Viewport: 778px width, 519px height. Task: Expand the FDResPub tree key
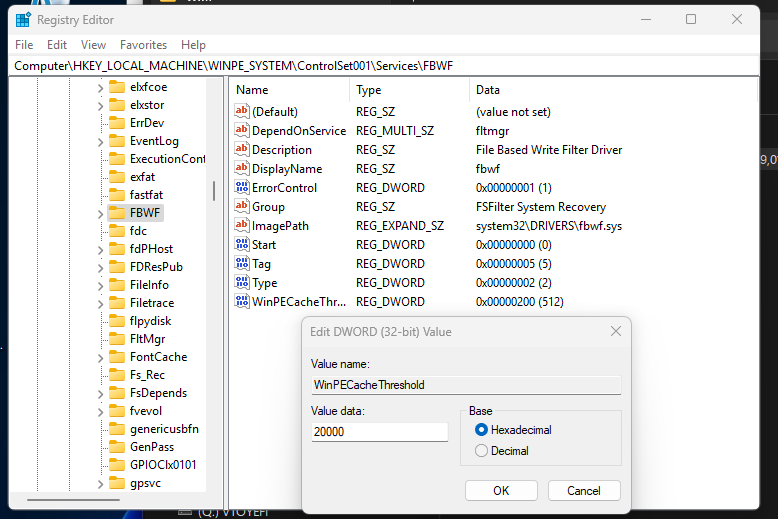coord(100,268)
